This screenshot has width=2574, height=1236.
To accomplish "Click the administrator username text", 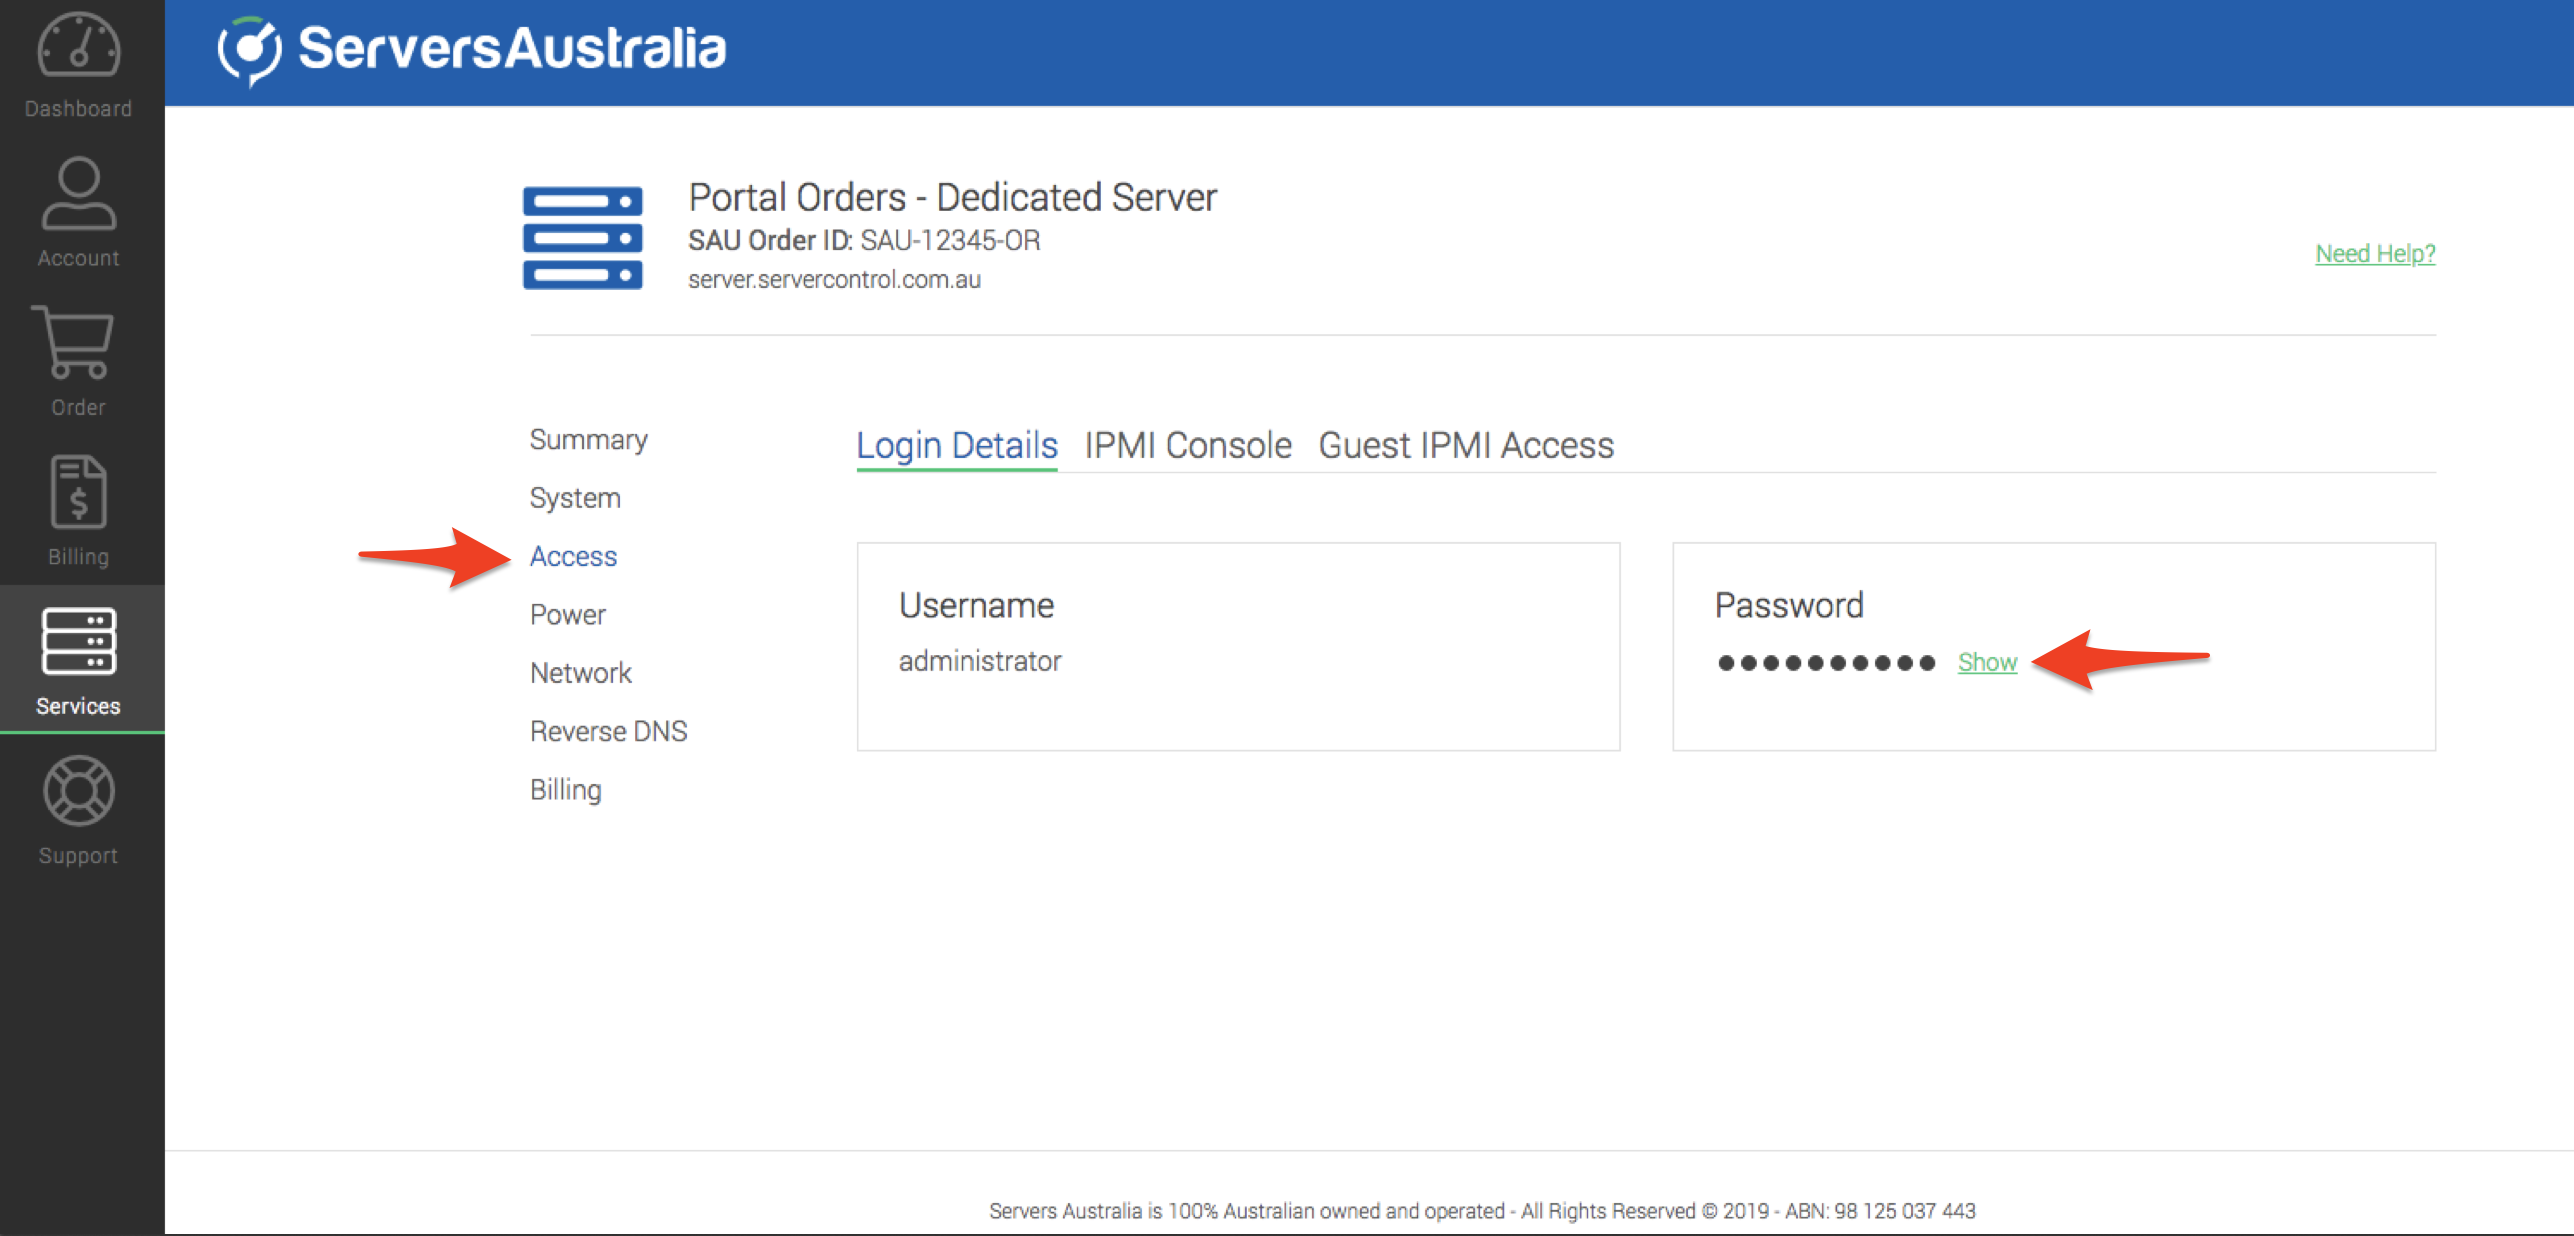I will click(x=979, y=661).
